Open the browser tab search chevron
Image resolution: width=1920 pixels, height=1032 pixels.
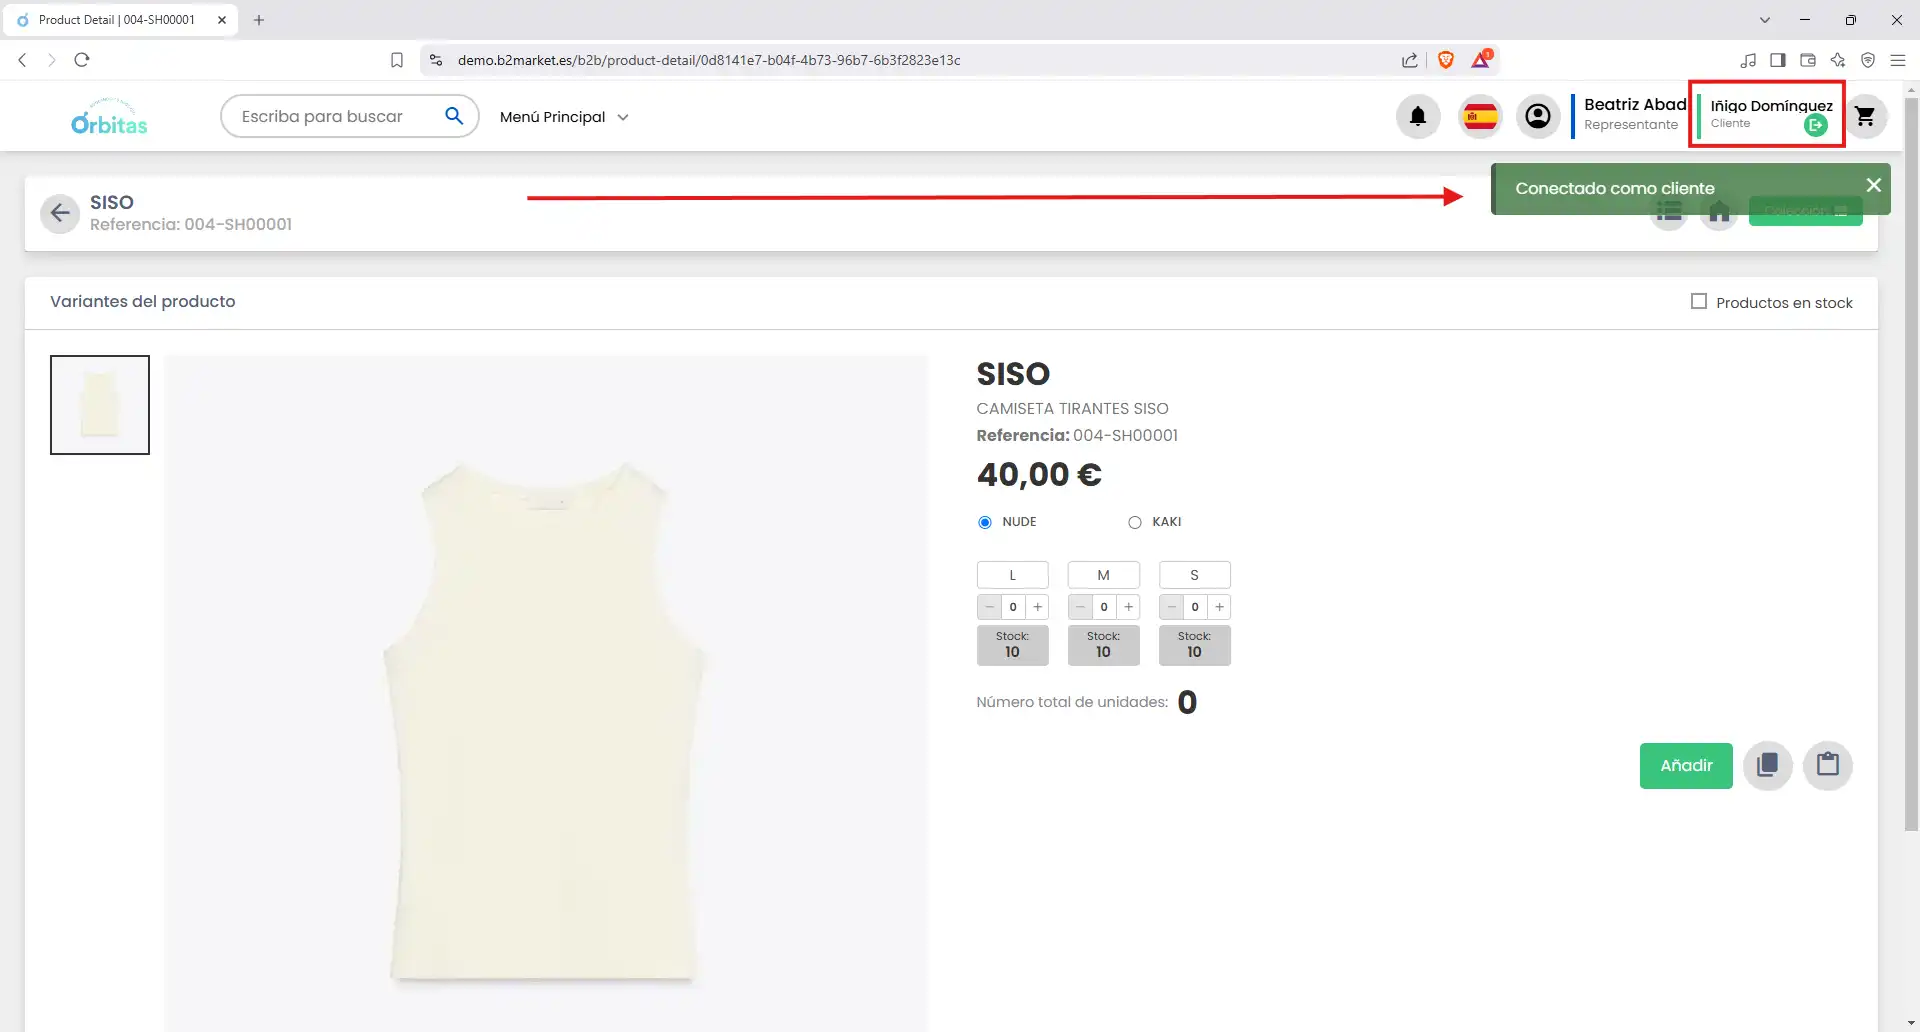1764,19
